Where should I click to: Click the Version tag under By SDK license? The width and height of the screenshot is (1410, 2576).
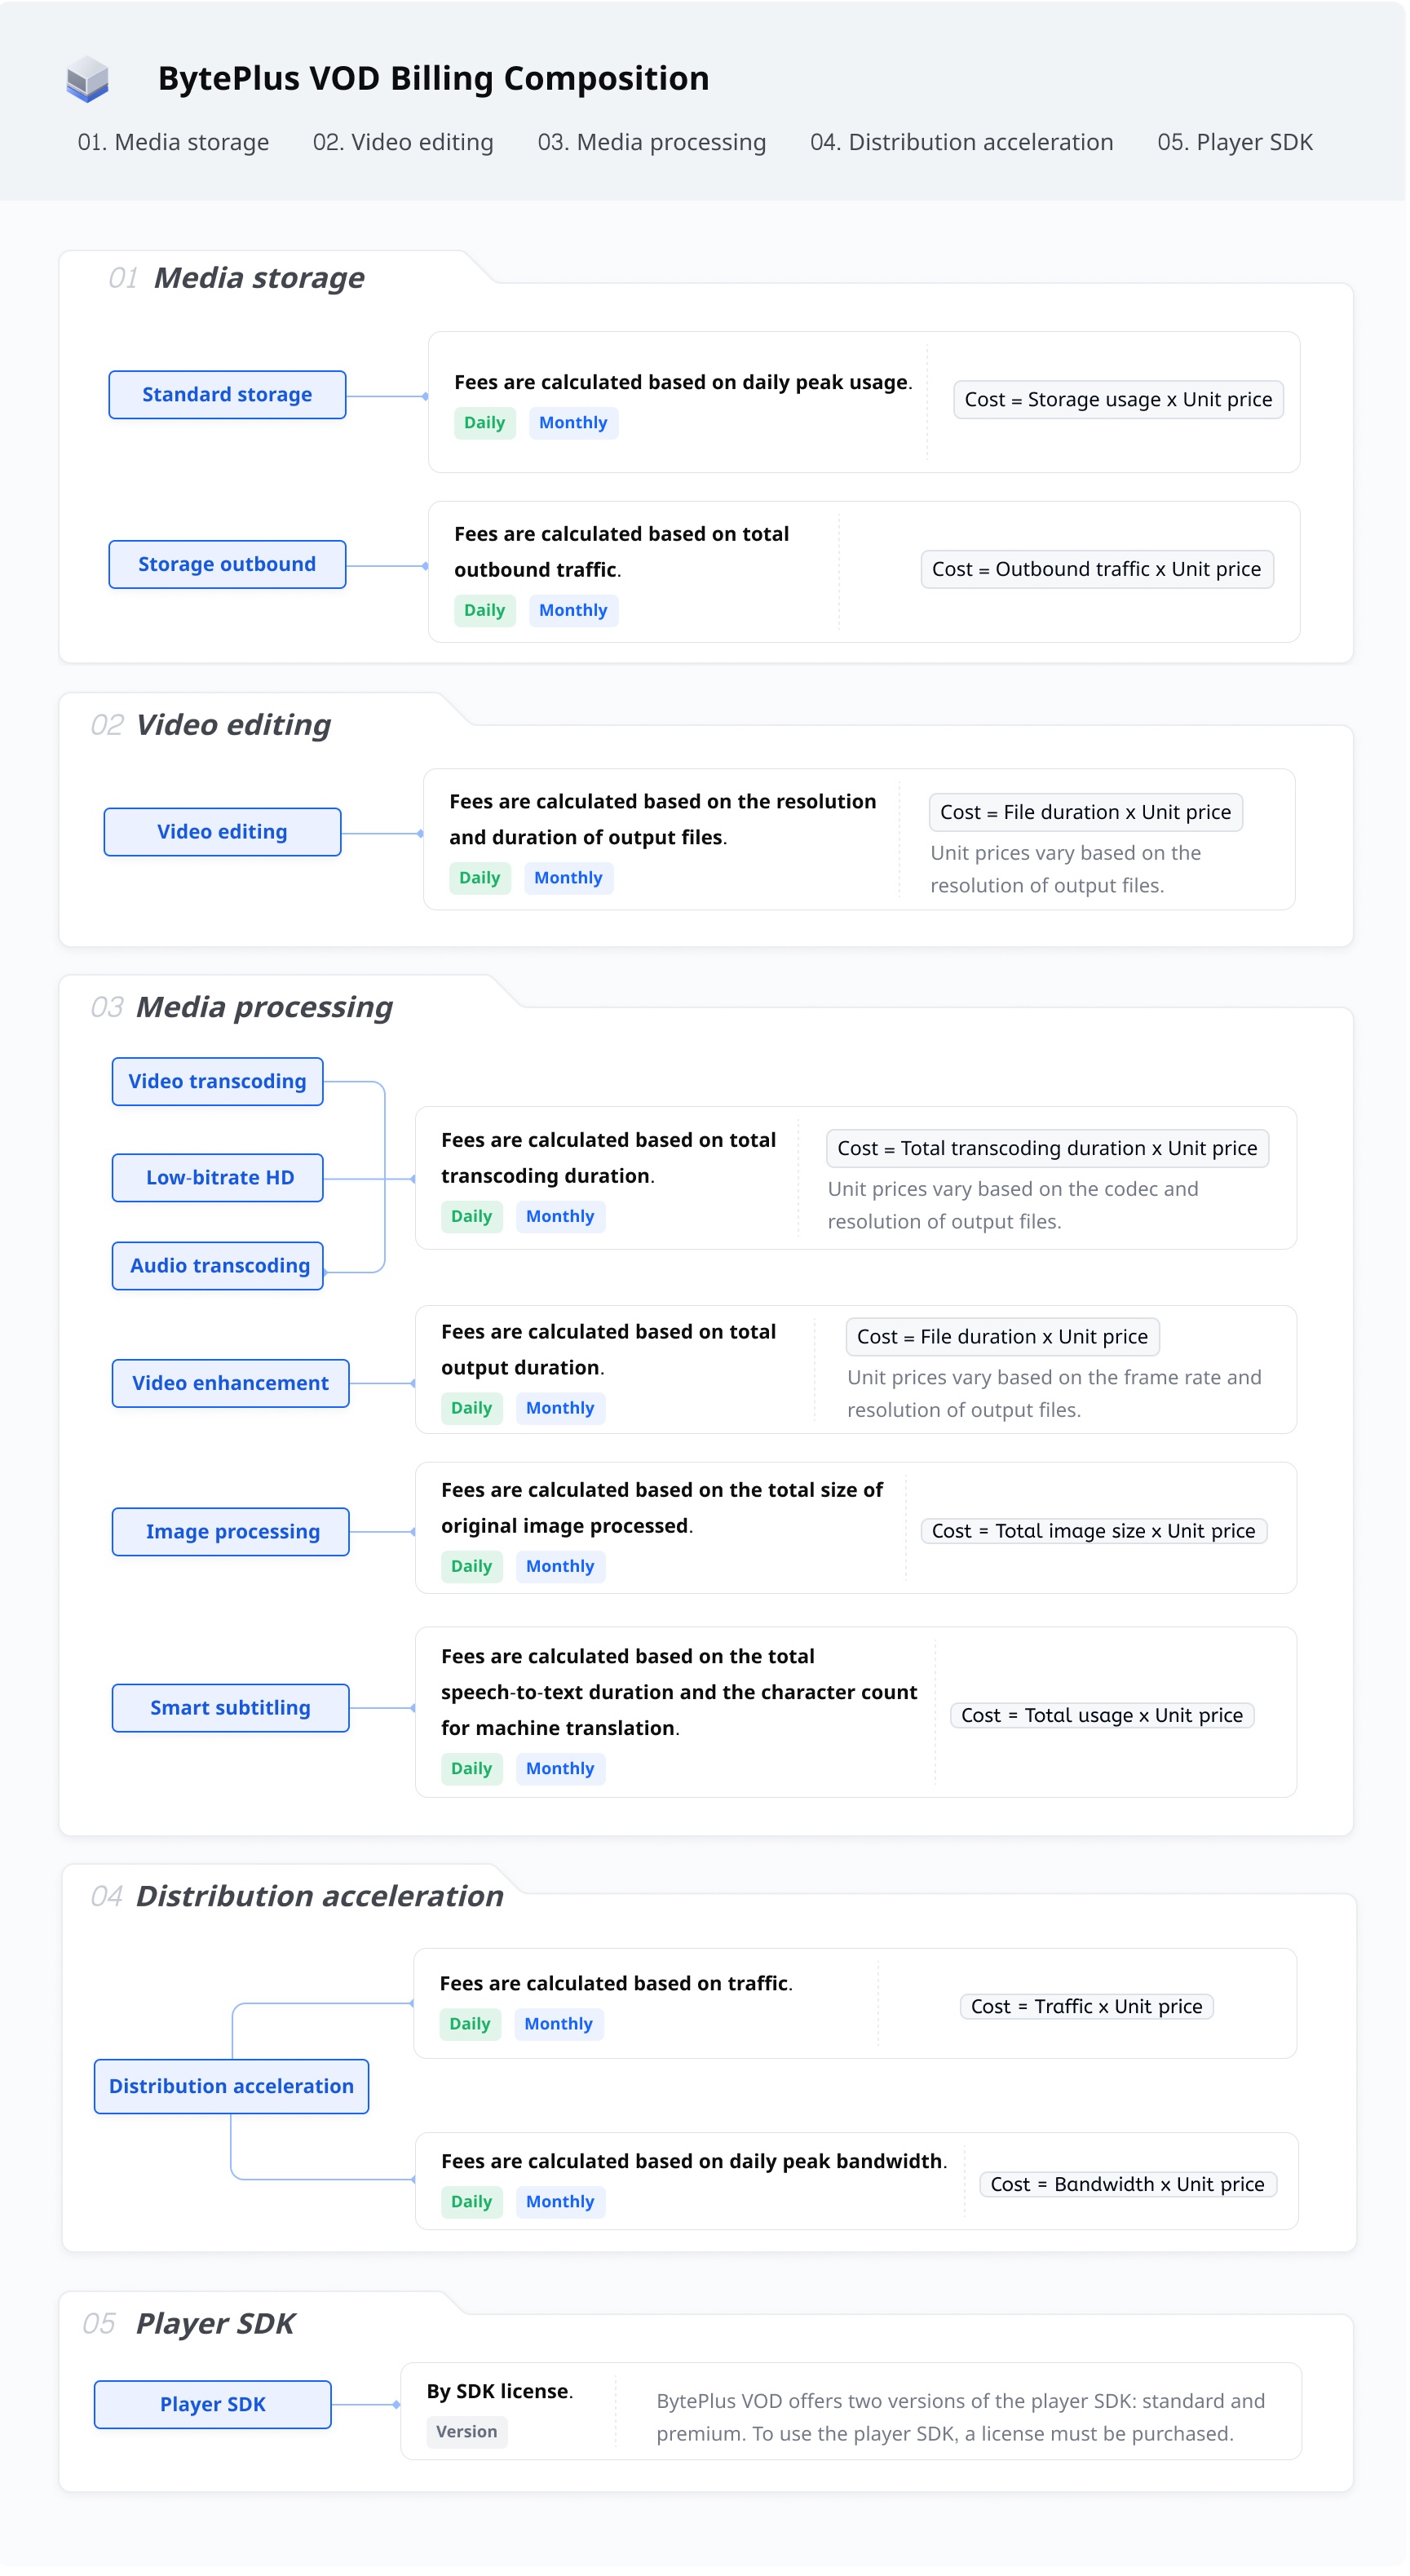(x=466, y=2431)
